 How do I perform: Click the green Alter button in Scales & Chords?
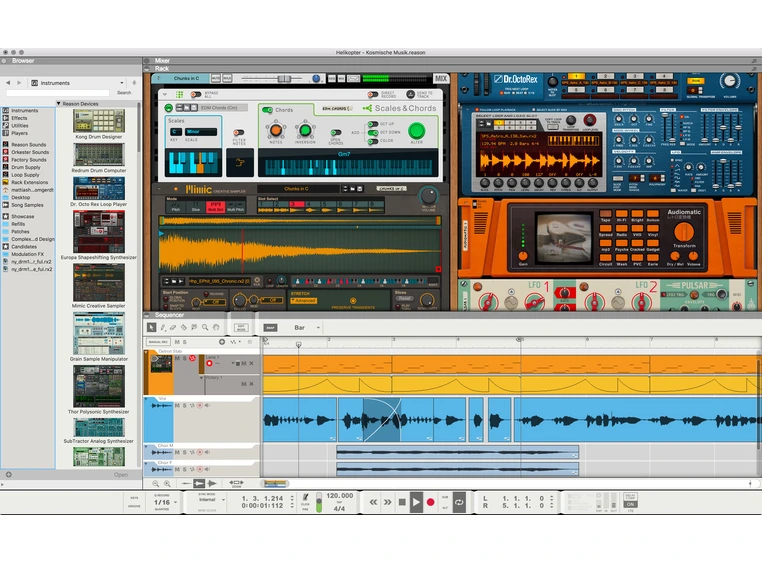(x=416, y=130)
